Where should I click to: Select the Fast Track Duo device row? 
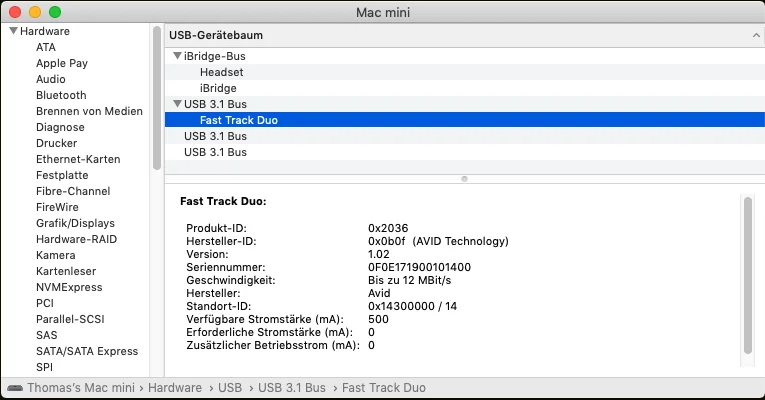point(464,120)
